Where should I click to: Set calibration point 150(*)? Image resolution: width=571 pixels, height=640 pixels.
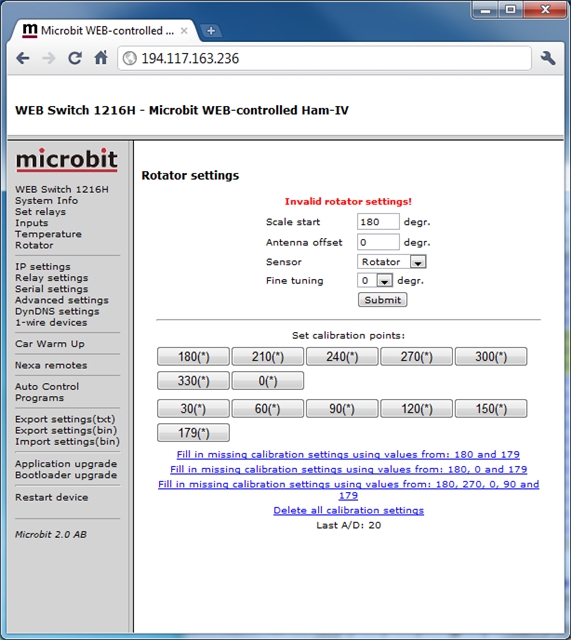491,408
